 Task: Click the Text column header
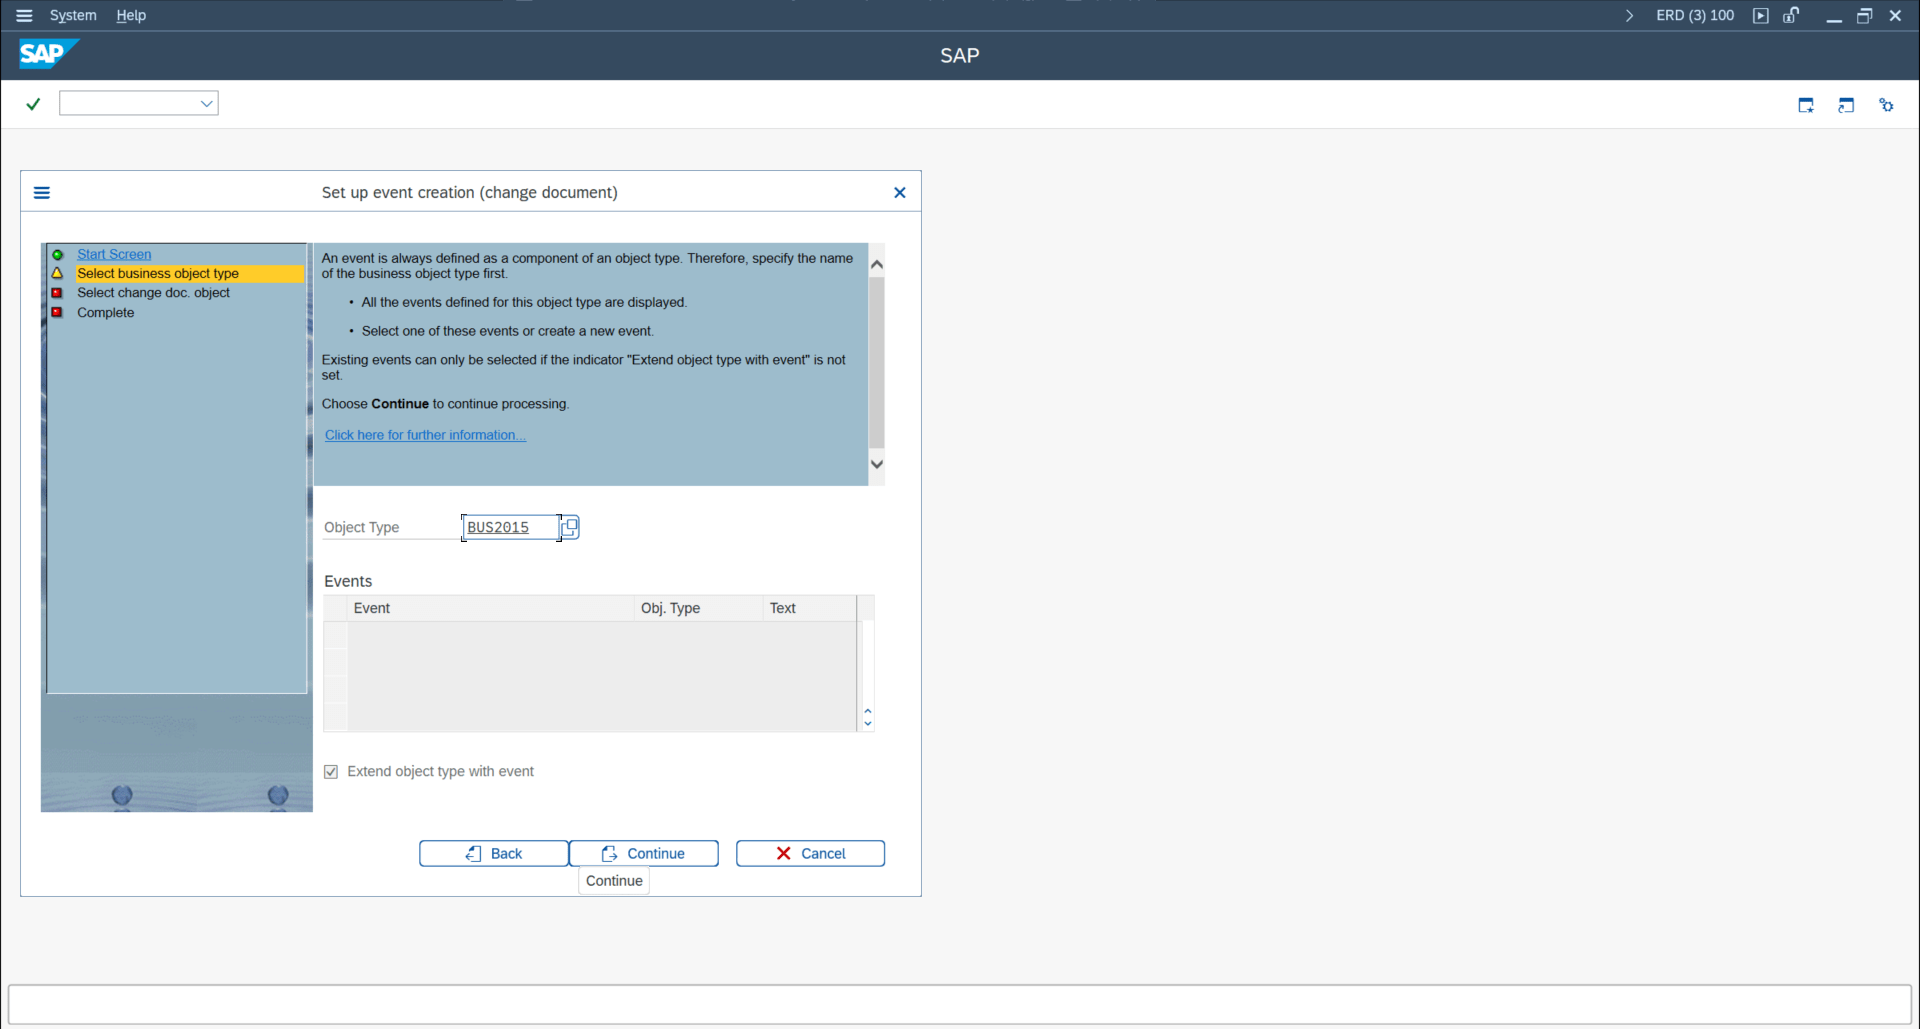[809, 608]
